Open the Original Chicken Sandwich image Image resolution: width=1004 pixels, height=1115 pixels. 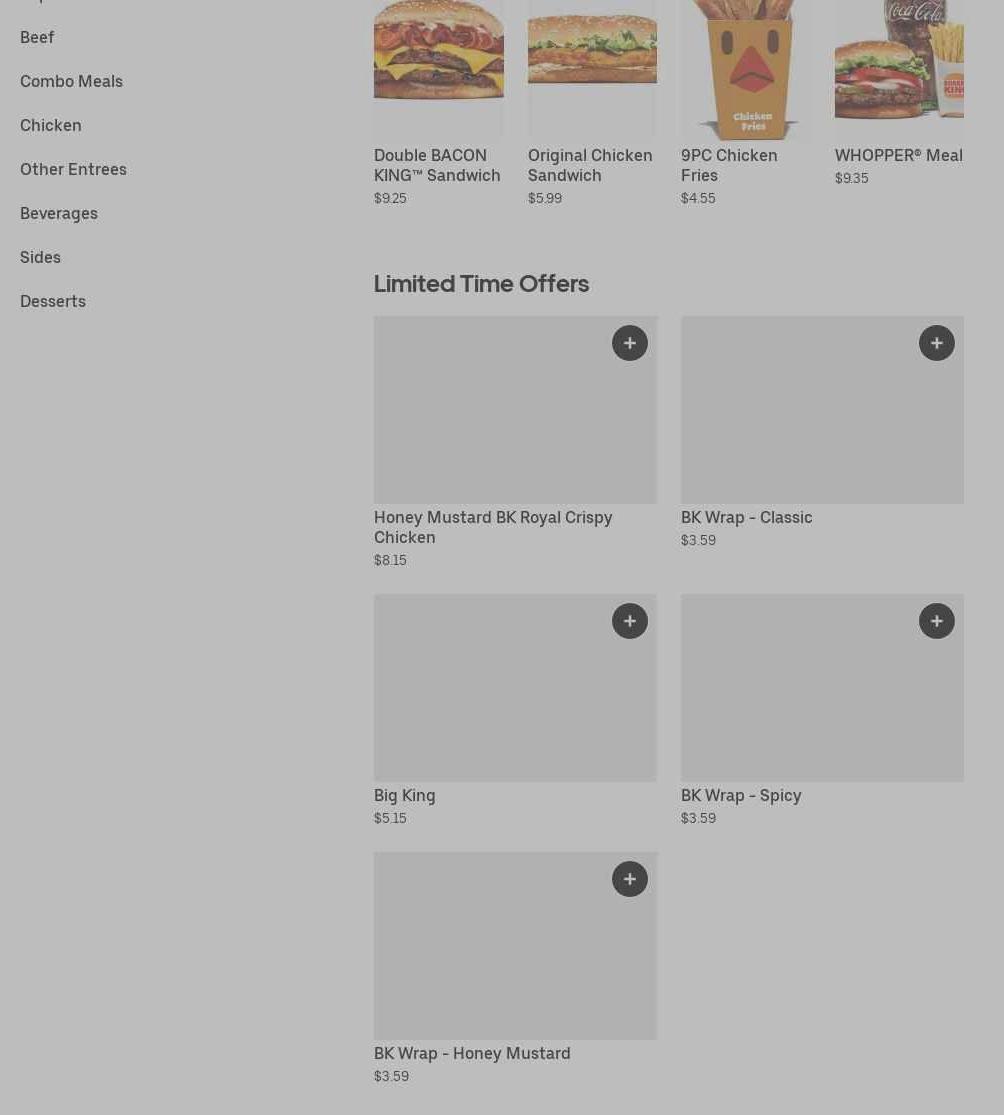(592, 70)
